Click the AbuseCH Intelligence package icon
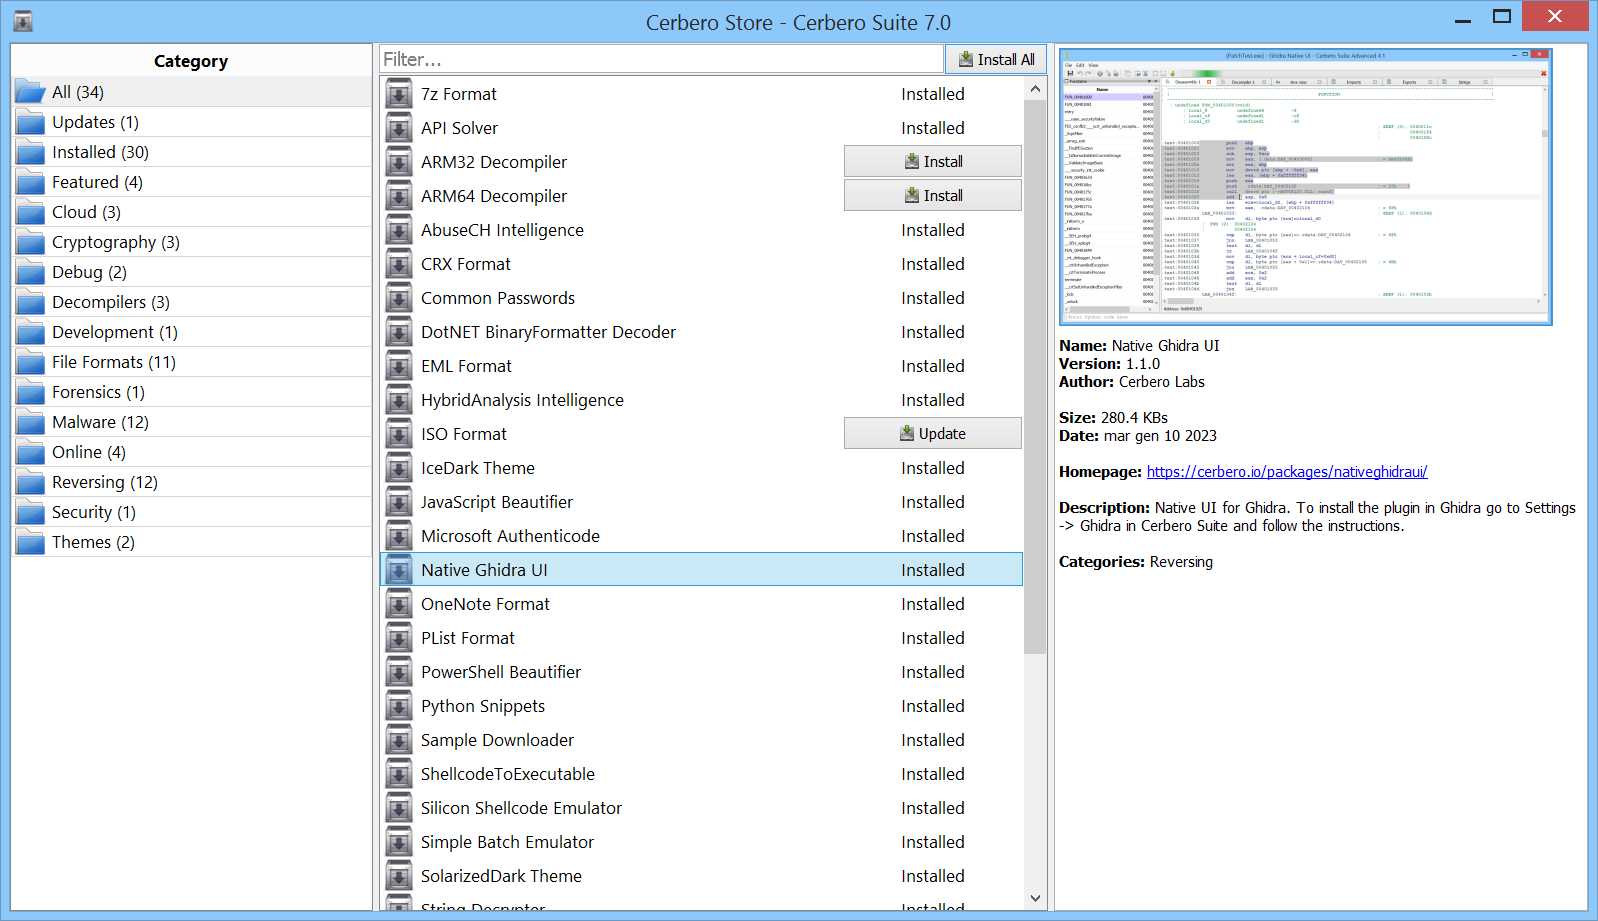Screen dimensions: 1598x921 point(399,230)
